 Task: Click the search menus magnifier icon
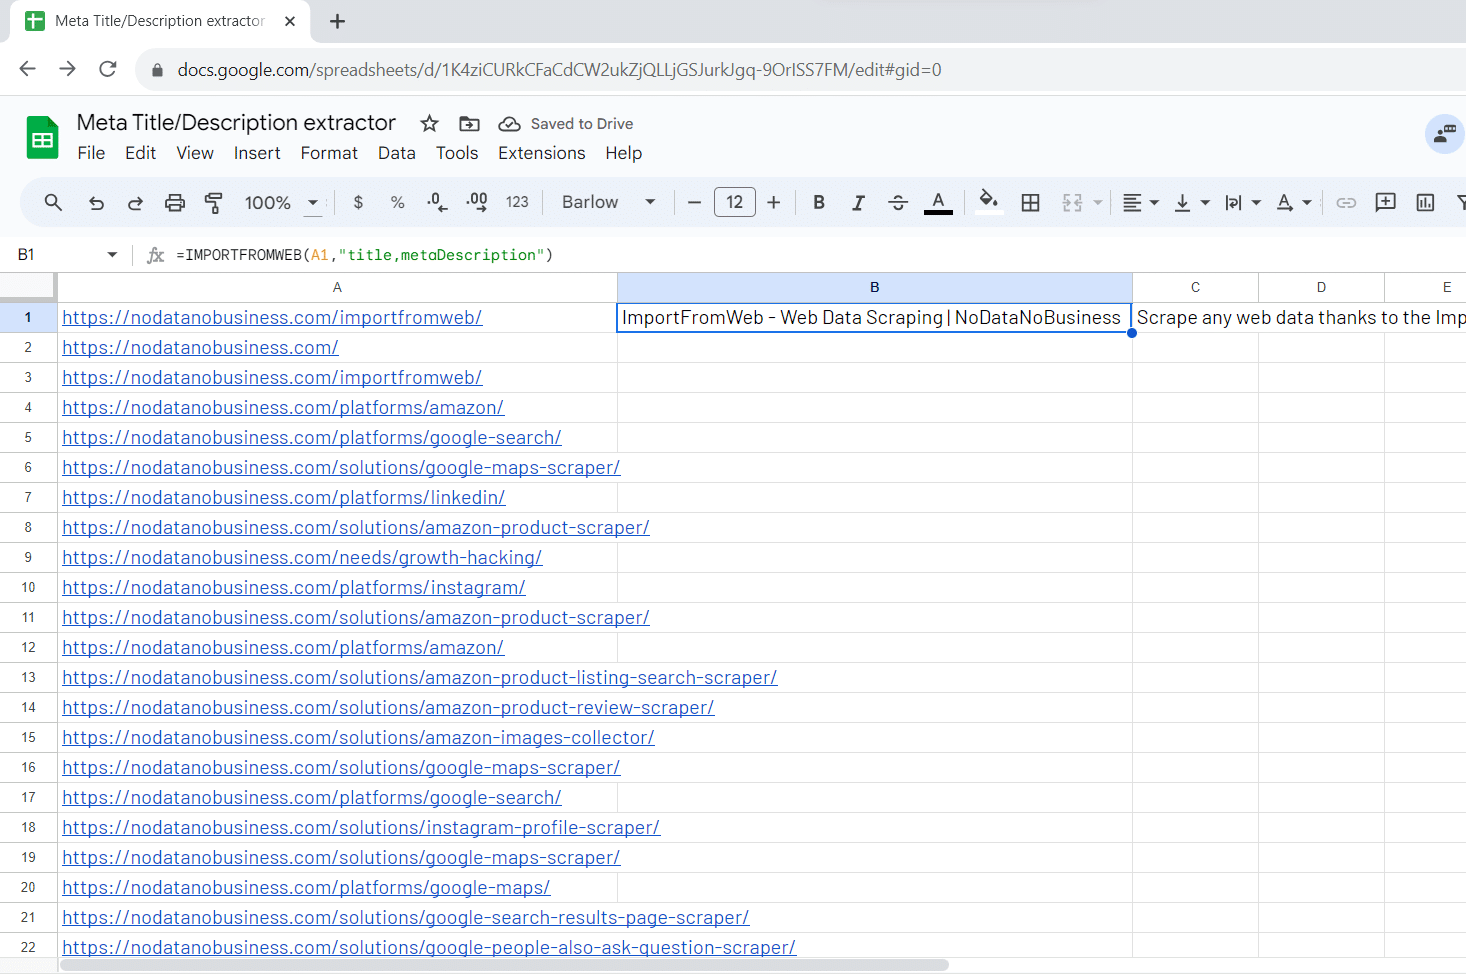[54, 203]
